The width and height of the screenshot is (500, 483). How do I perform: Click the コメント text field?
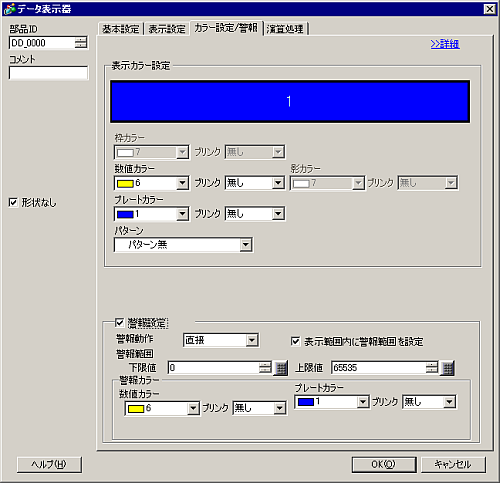point(49,73)
